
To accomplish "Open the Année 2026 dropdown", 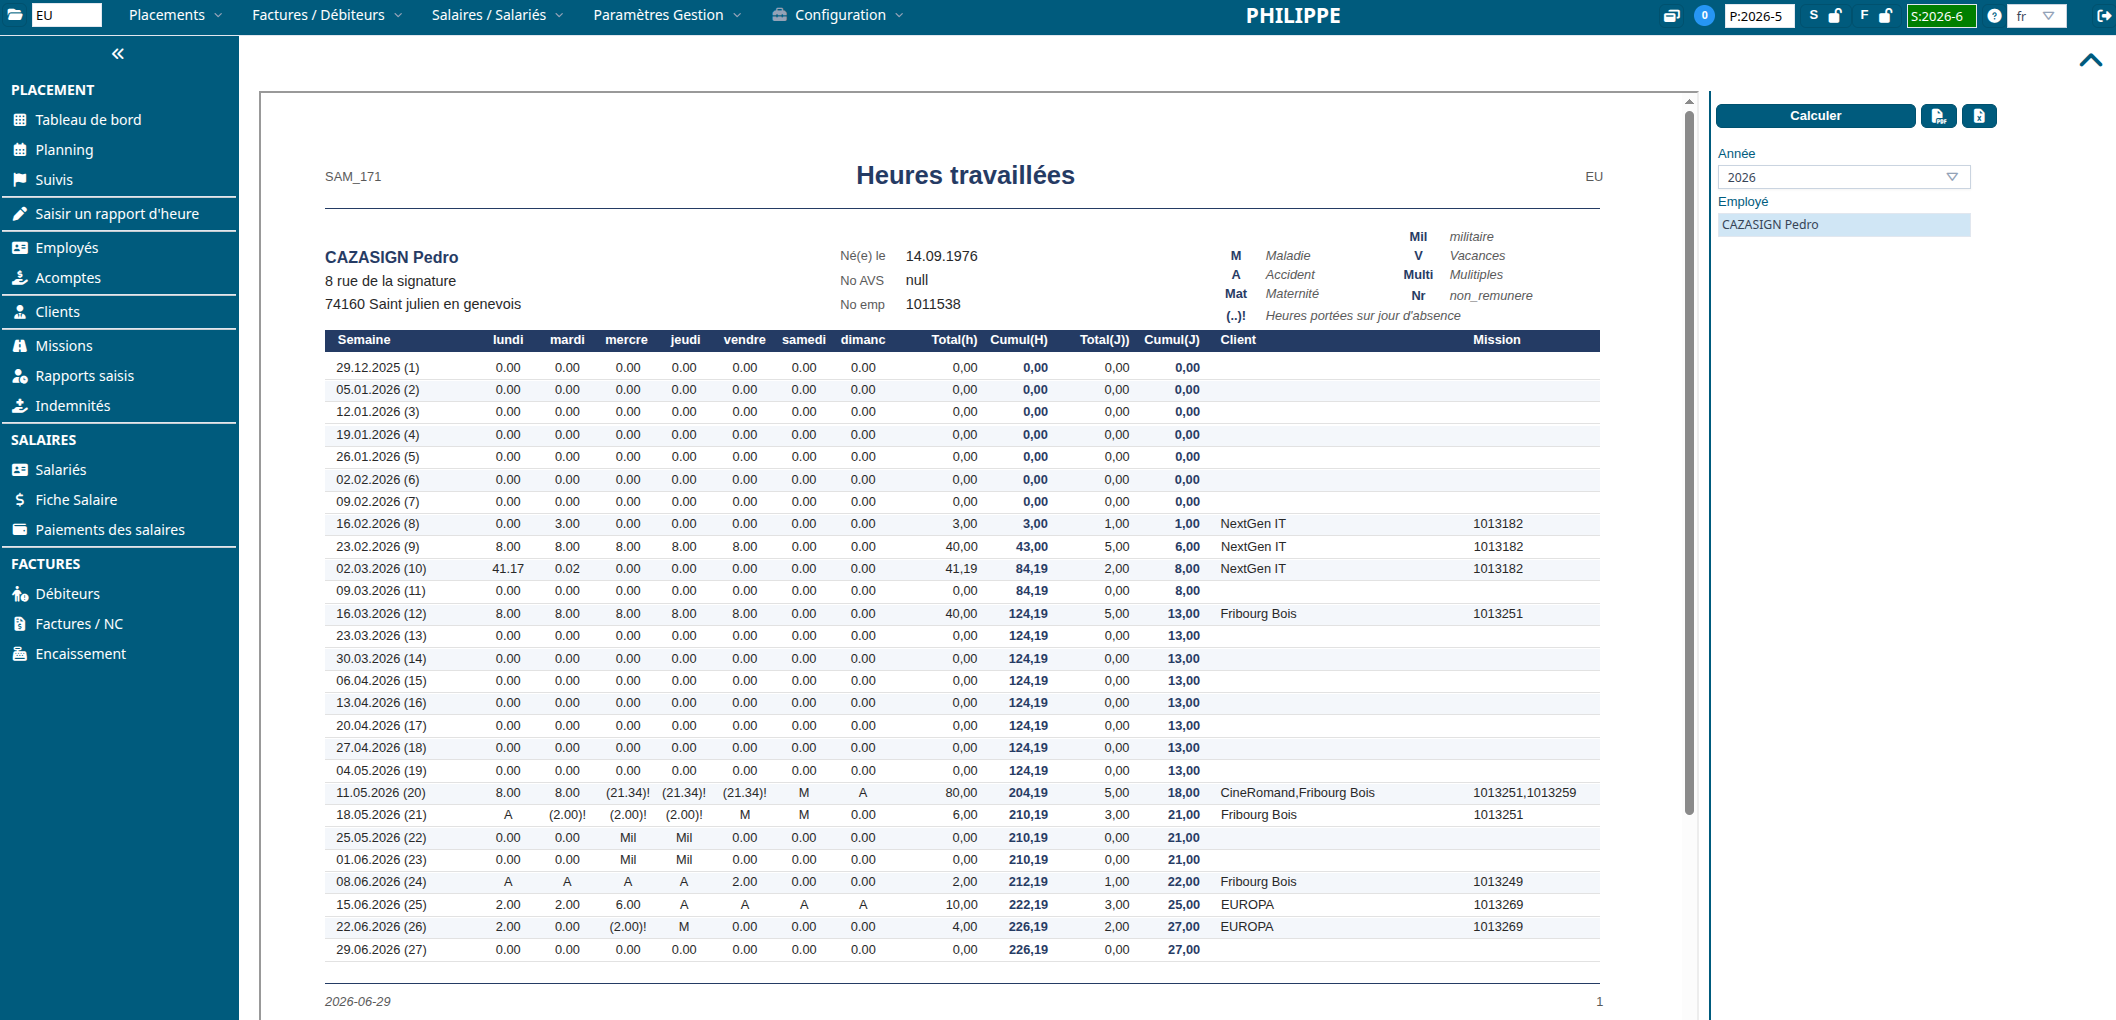I will [x=1844, y=177].
